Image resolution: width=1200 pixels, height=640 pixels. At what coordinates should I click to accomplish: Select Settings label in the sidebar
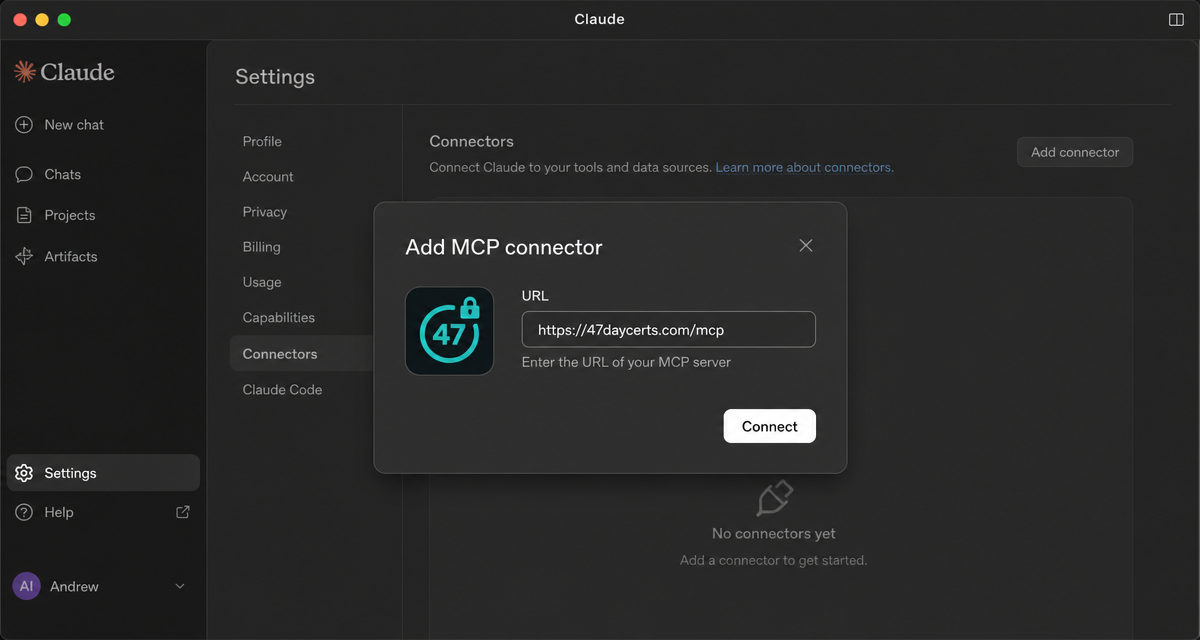pos(70,473)
